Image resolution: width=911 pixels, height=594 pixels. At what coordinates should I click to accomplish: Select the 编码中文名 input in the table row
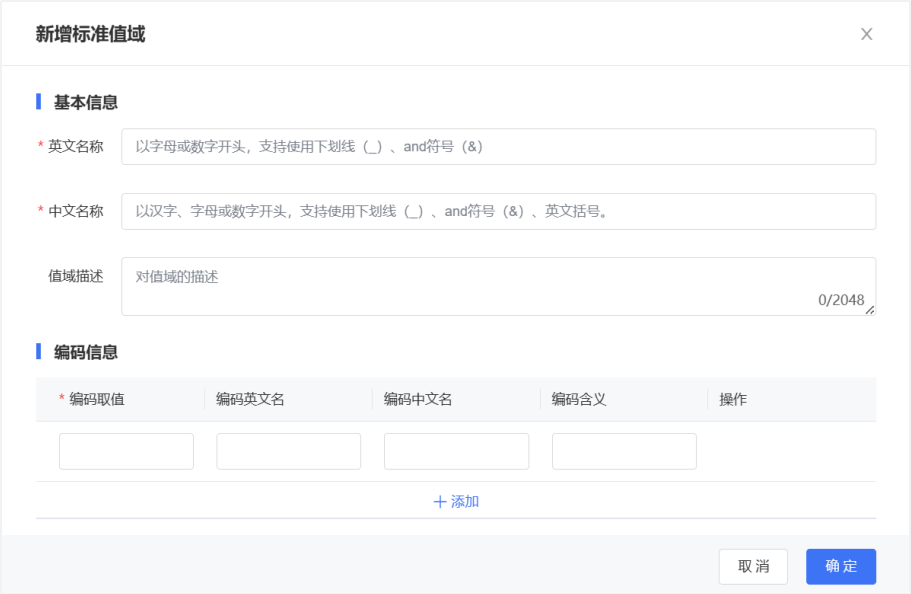[x=456, y=451]
